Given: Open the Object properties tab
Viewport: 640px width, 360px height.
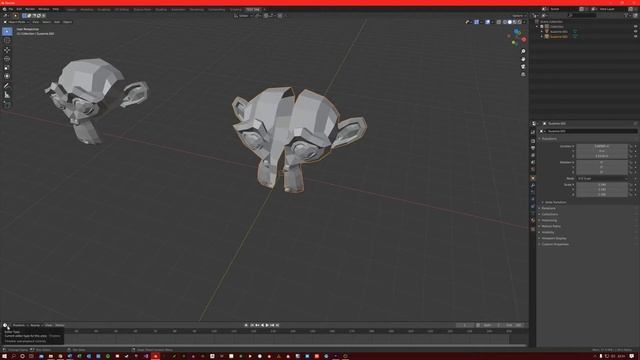Looking at the screenshot, I should coord(533,178).
